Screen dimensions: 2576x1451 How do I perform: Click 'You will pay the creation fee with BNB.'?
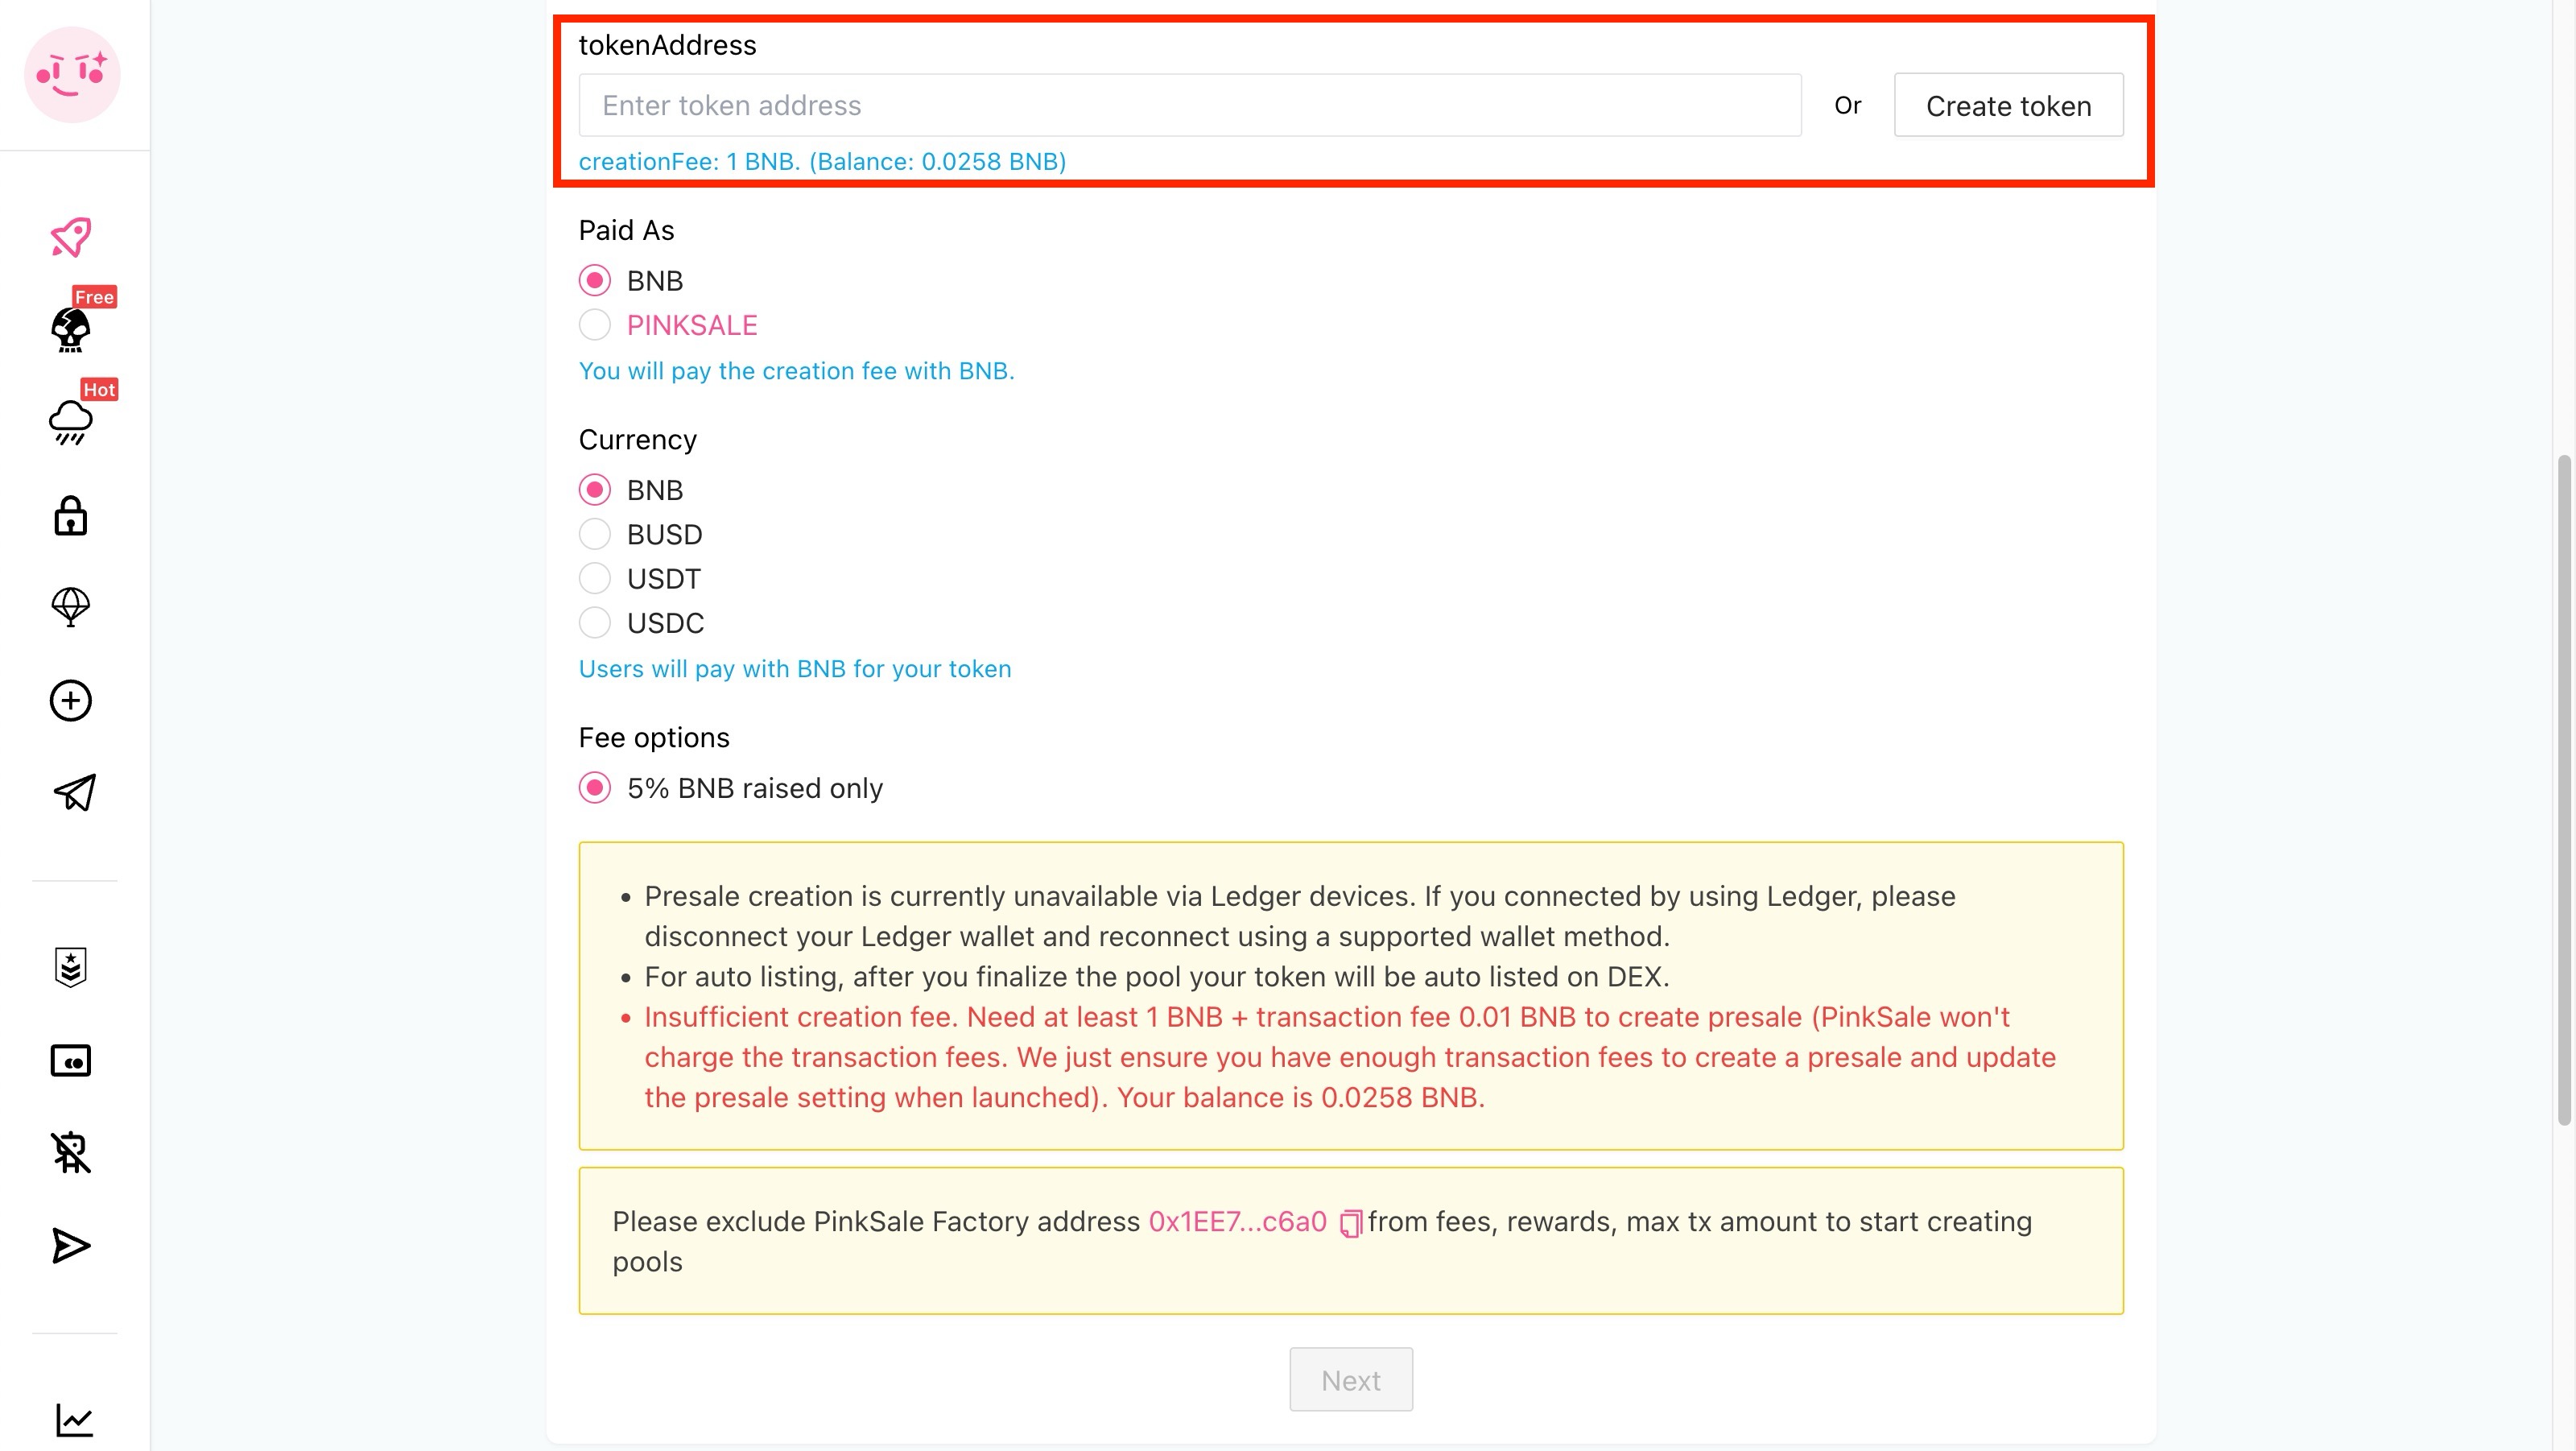coord(796,371)
